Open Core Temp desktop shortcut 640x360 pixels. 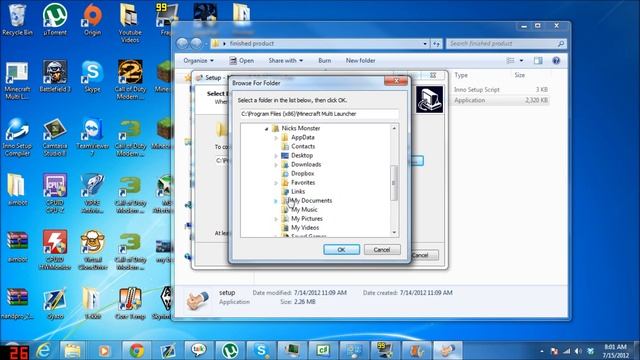[x=130, y=304]
